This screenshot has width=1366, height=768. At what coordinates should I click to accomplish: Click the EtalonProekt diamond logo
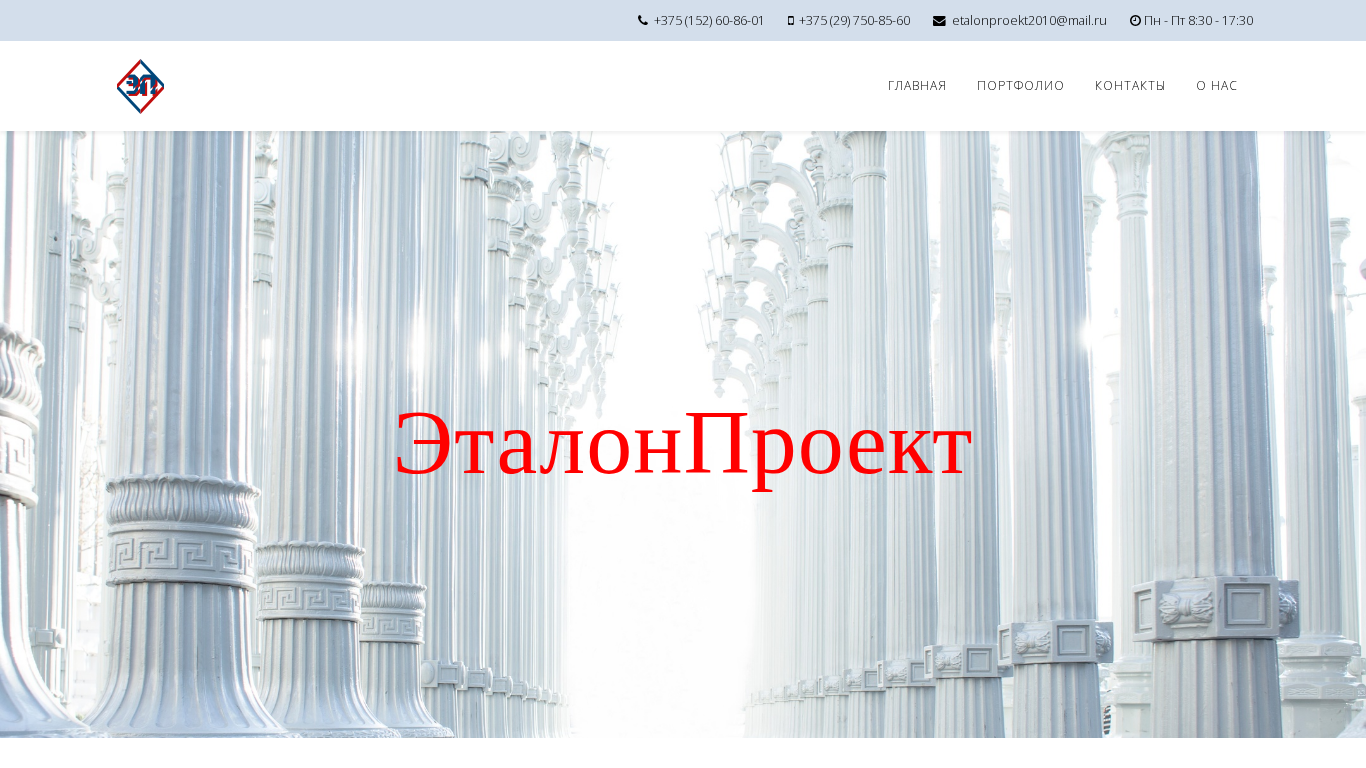tap(140, 86)
